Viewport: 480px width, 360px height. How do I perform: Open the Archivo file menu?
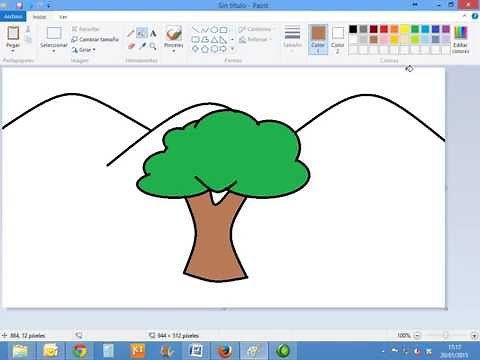point(13,16)
